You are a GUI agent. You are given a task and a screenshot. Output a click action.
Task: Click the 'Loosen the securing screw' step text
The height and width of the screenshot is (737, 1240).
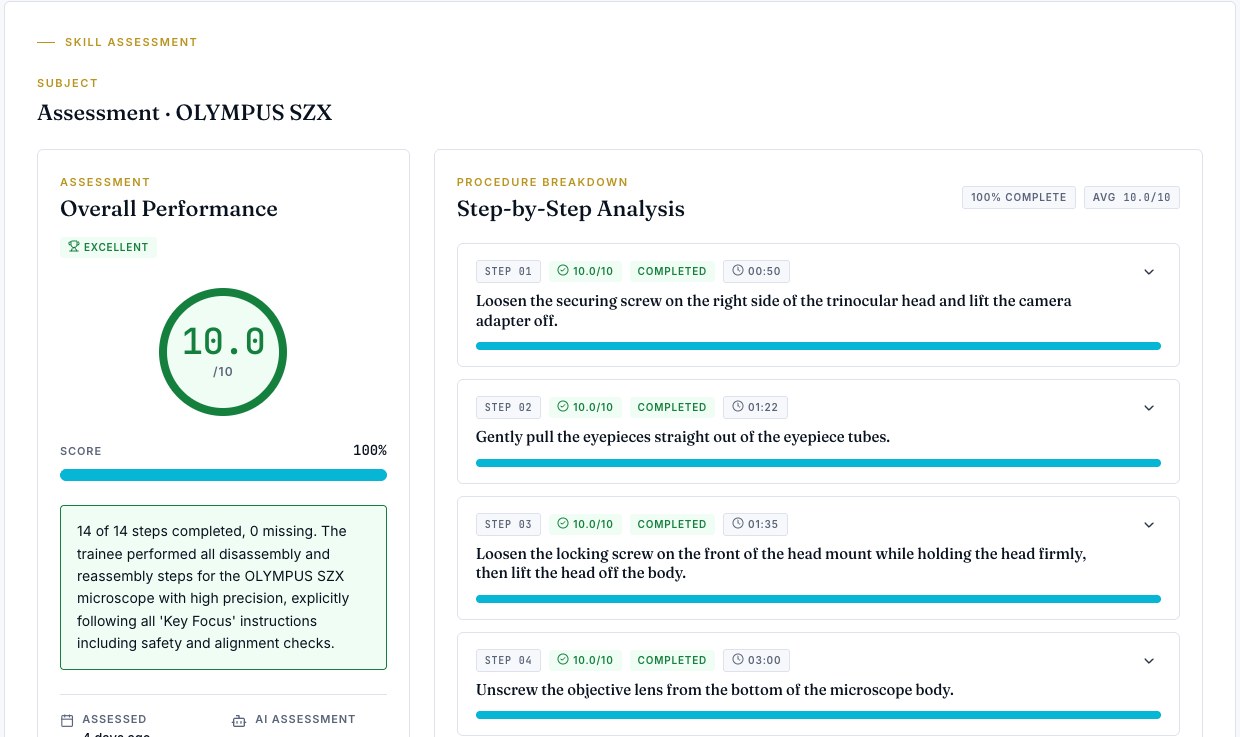(x=774, y=311)
